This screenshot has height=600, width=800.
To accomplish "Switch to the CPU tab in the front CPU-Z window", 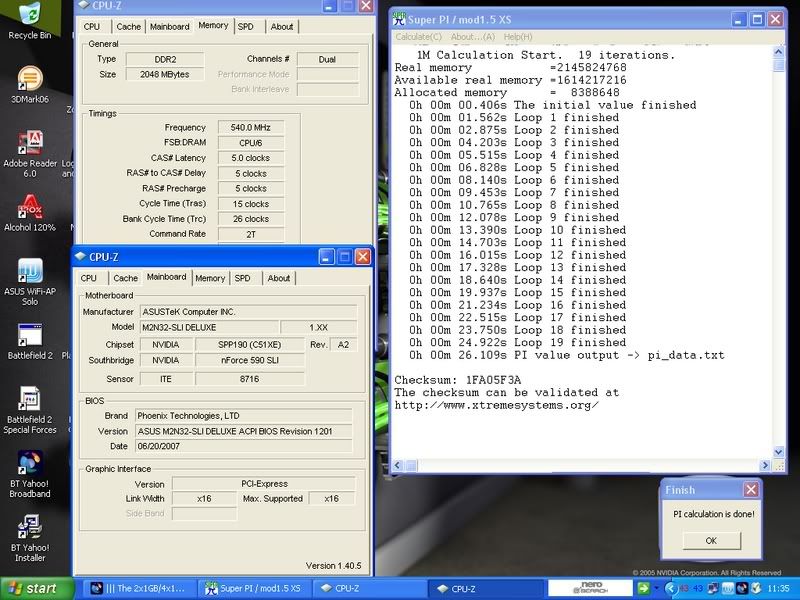I will click(88, 278).
